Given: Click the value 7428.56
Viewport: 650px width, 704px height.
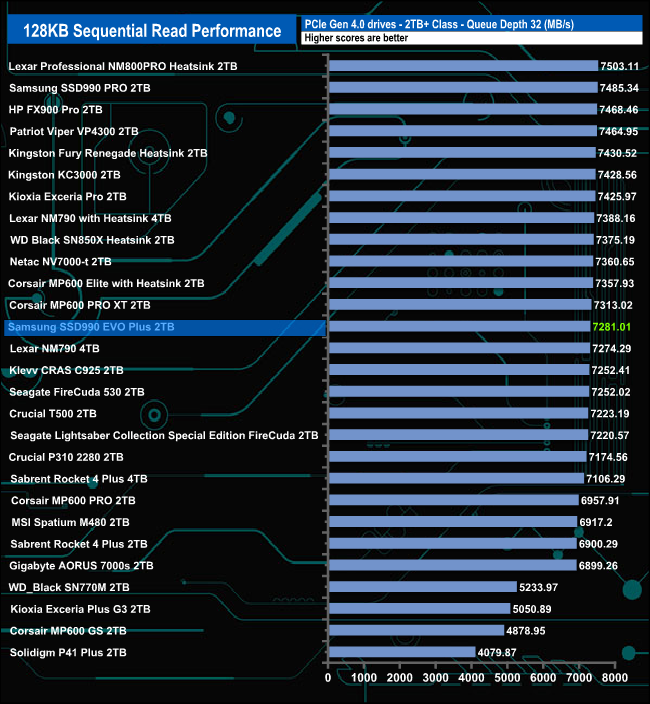Looking at the screenshot, I should (617, 175).
